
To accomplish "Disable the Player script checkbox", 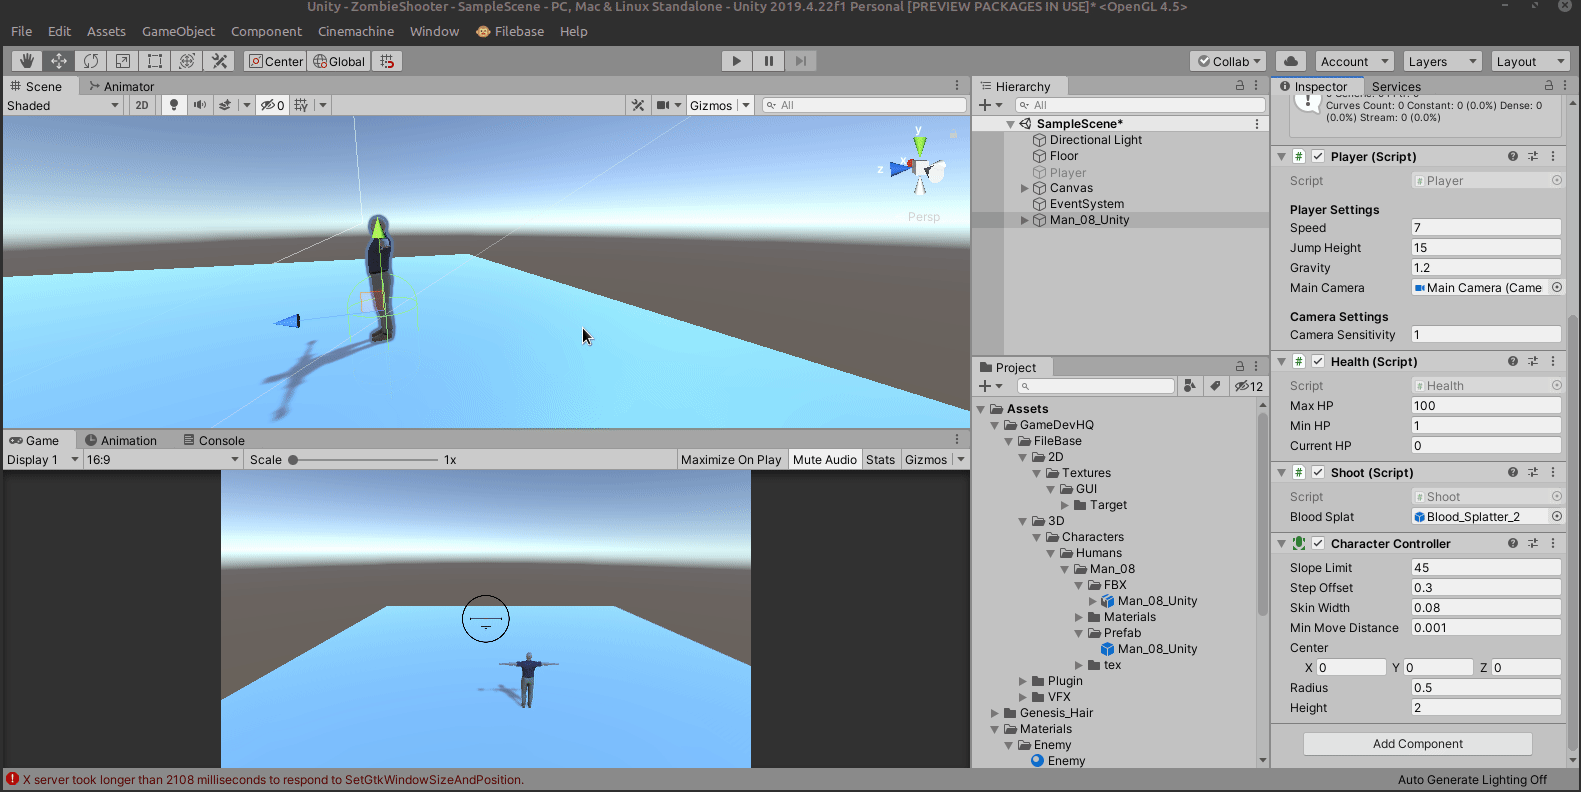I will [x=1318, y=156].
